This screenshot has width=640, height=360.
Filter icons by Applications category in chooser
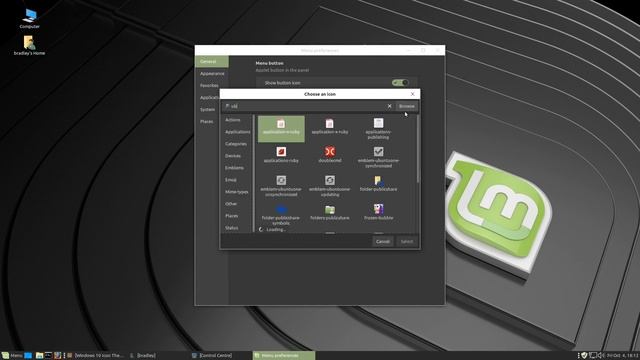[237, 132]
